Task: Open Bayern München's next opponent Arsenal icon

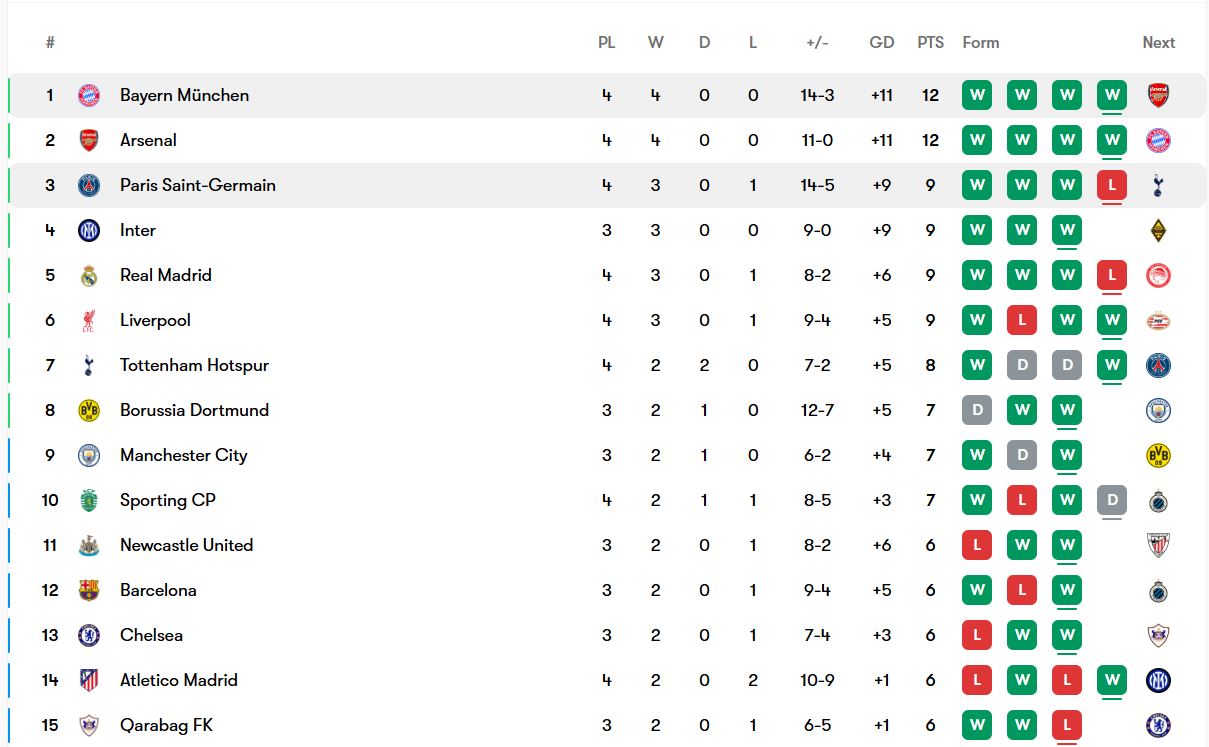Action: click(1158, 96)
